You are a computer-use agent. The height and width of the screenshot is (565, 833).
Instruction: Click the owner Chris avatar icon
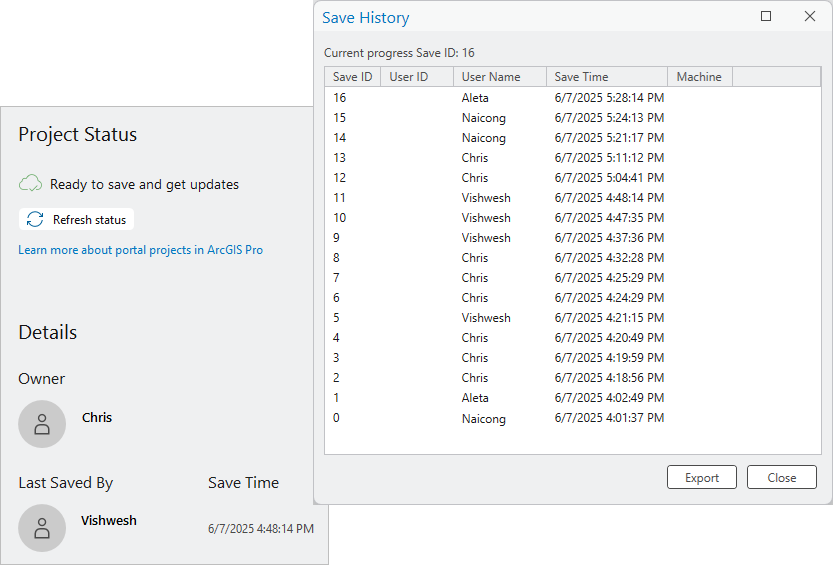pyautogui.click(x=42, y=423)
